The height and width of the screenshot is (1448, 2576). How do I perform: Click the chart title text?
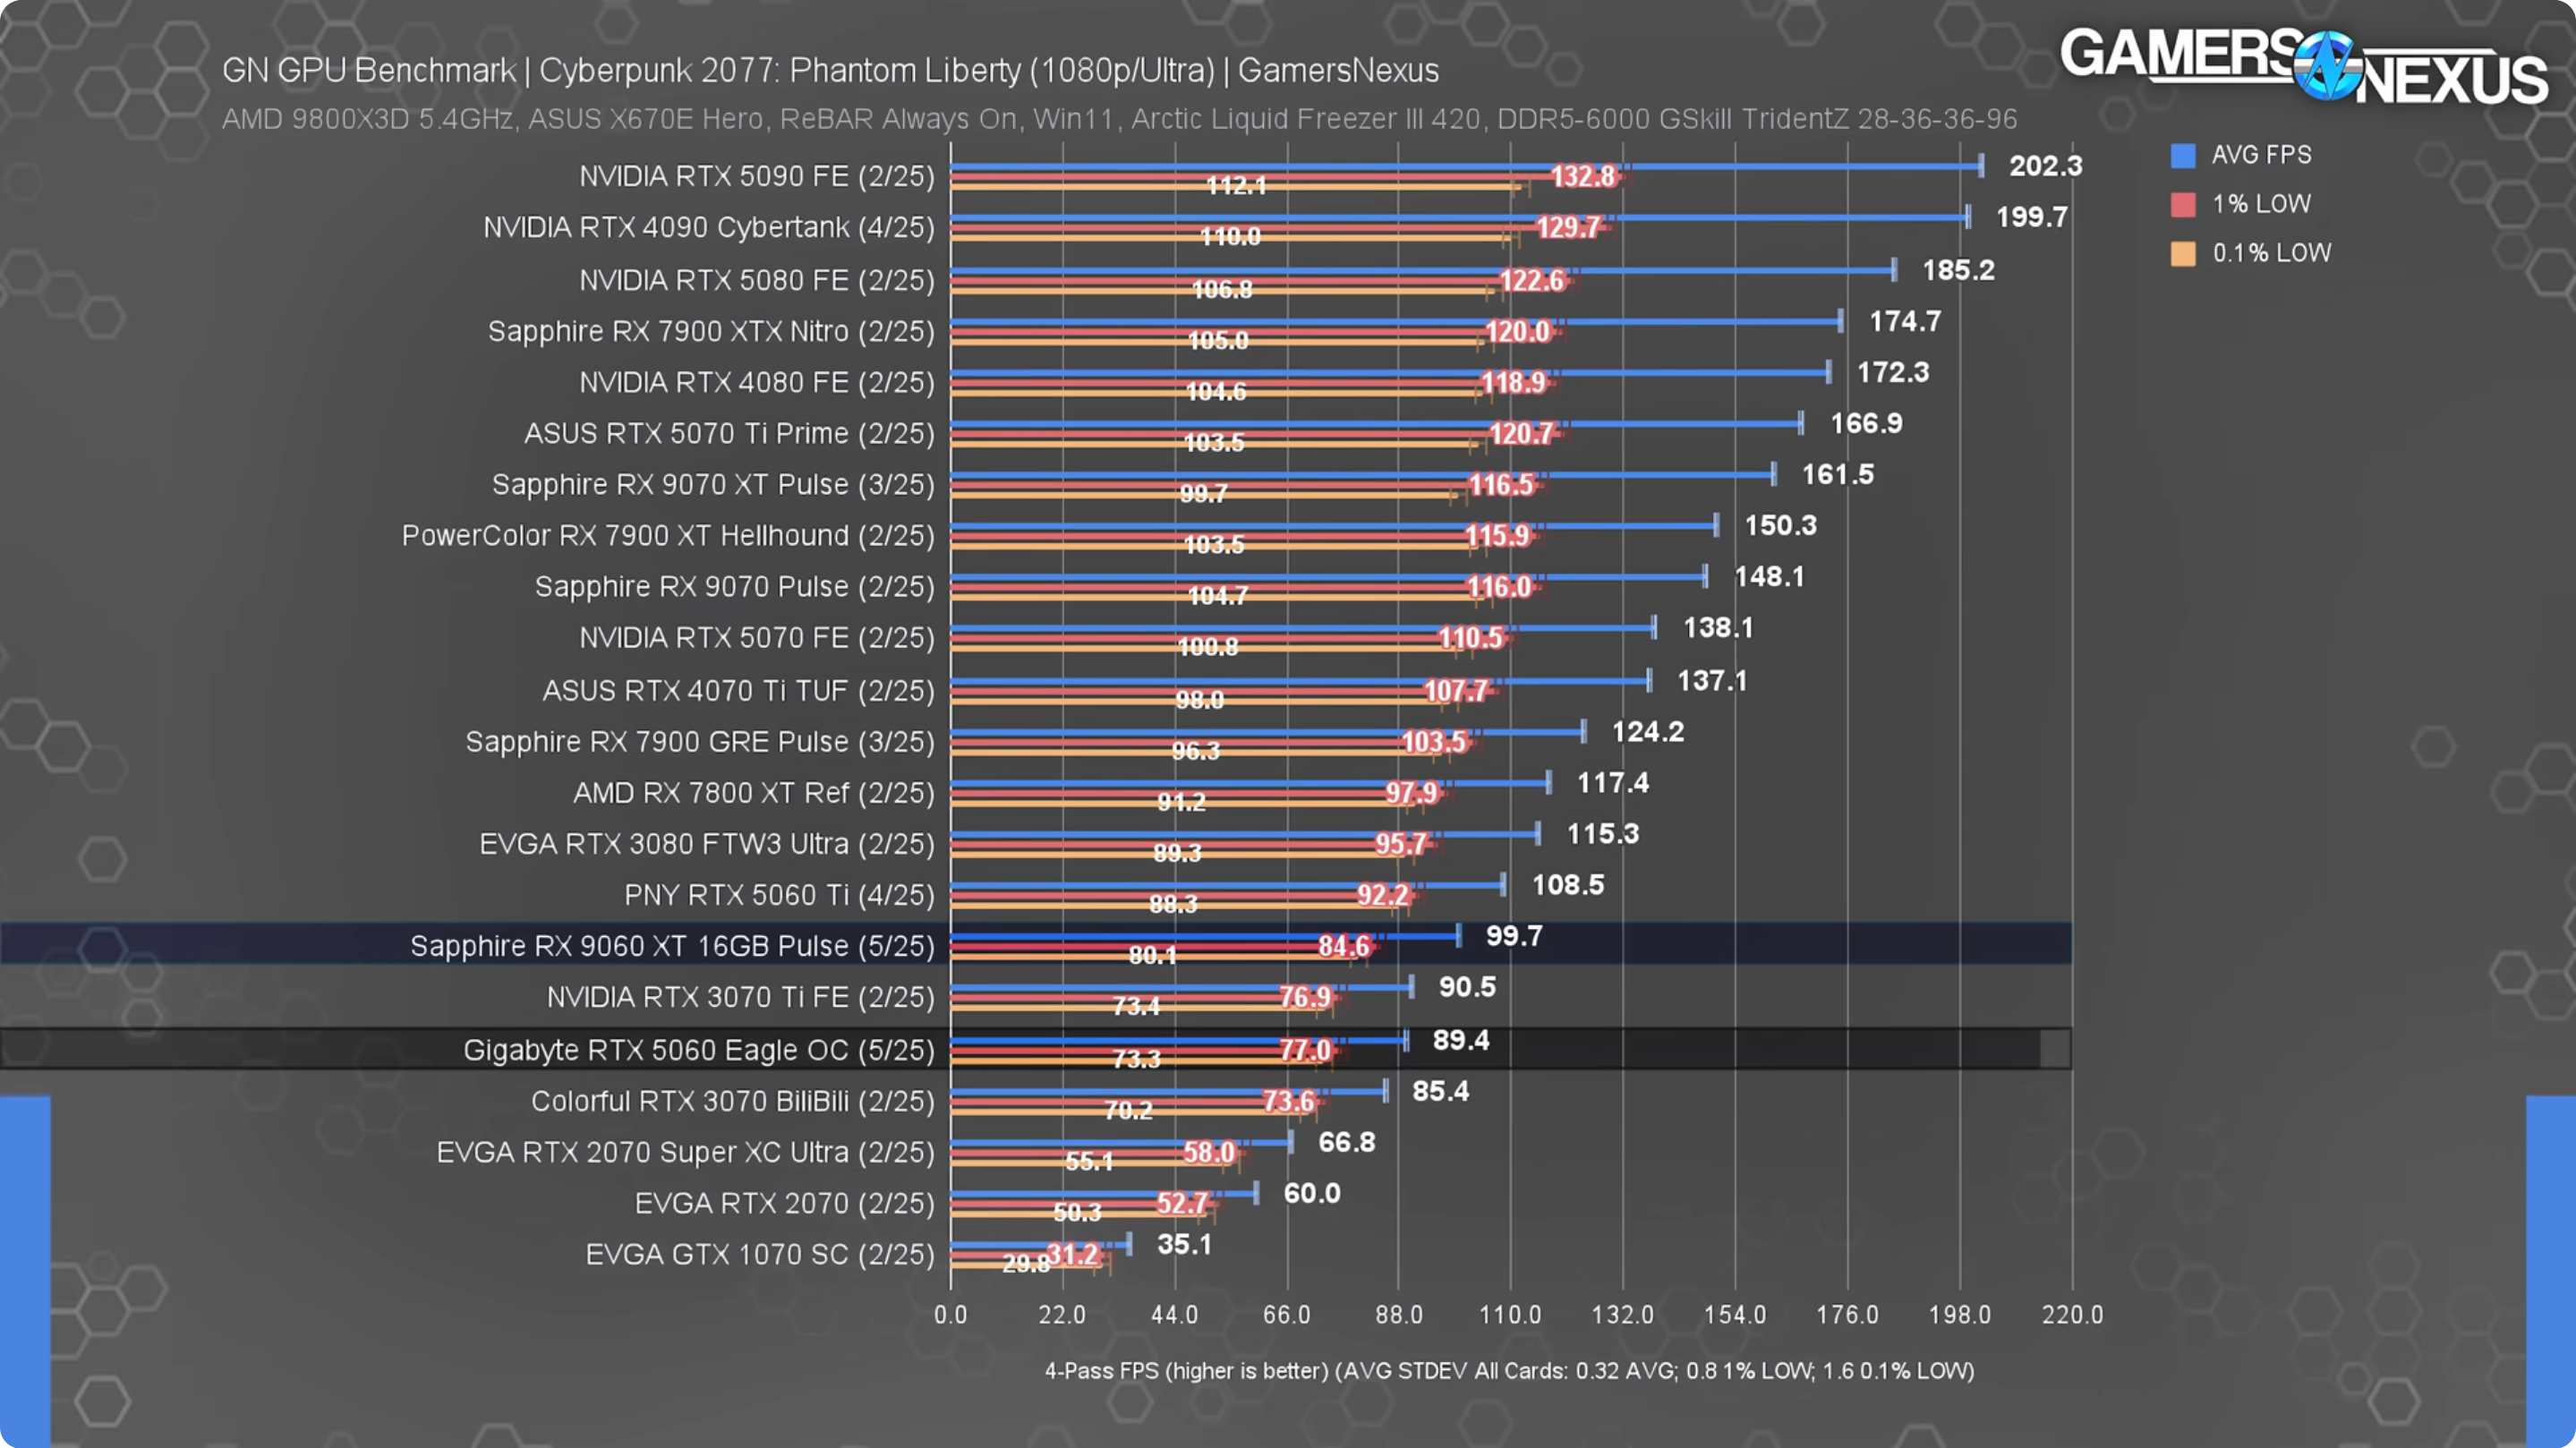830,70
